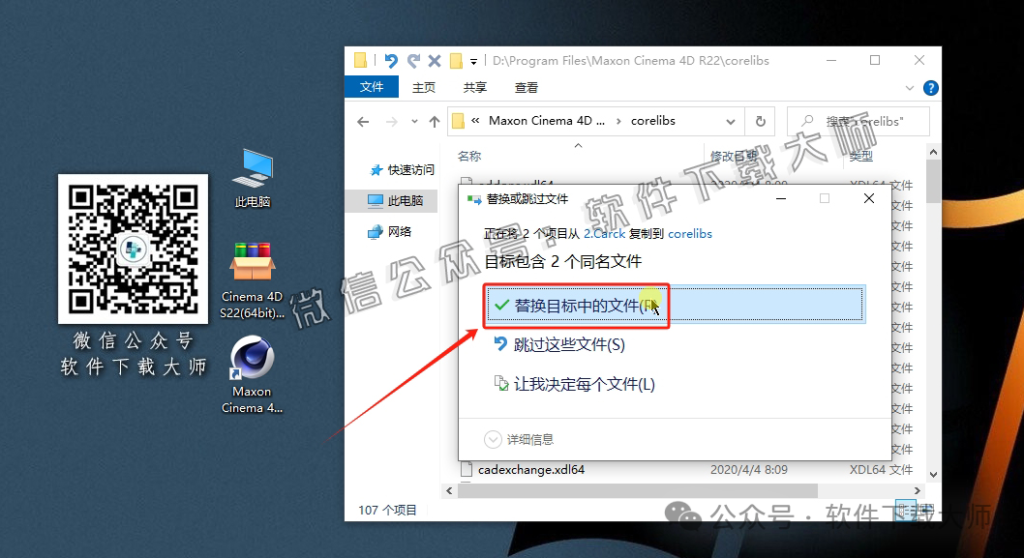
Task: Sort files by the 类型 column header
Action: [x=861, y=156]
